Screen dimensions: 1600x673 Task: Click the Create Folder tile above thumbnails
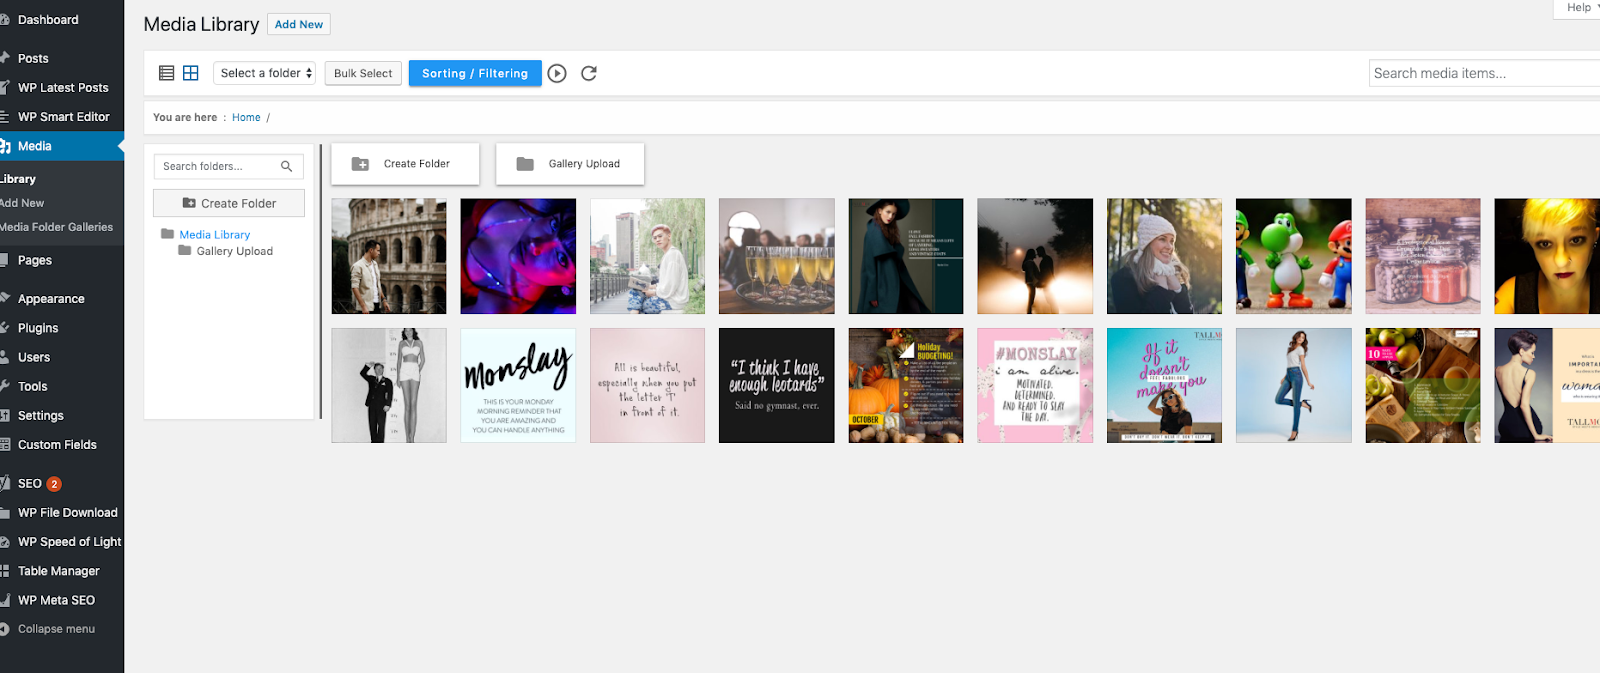coord(405,164)
